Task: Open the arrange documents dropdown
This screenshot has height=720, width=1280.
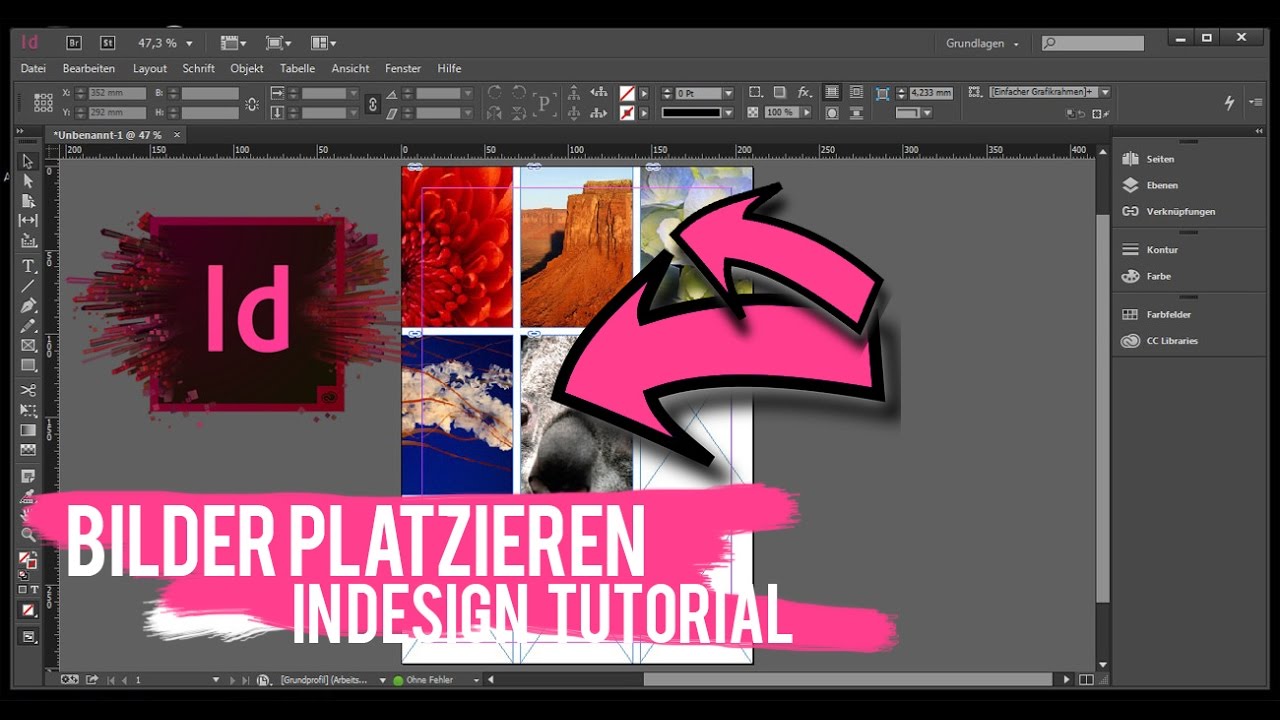Action: 323,43
